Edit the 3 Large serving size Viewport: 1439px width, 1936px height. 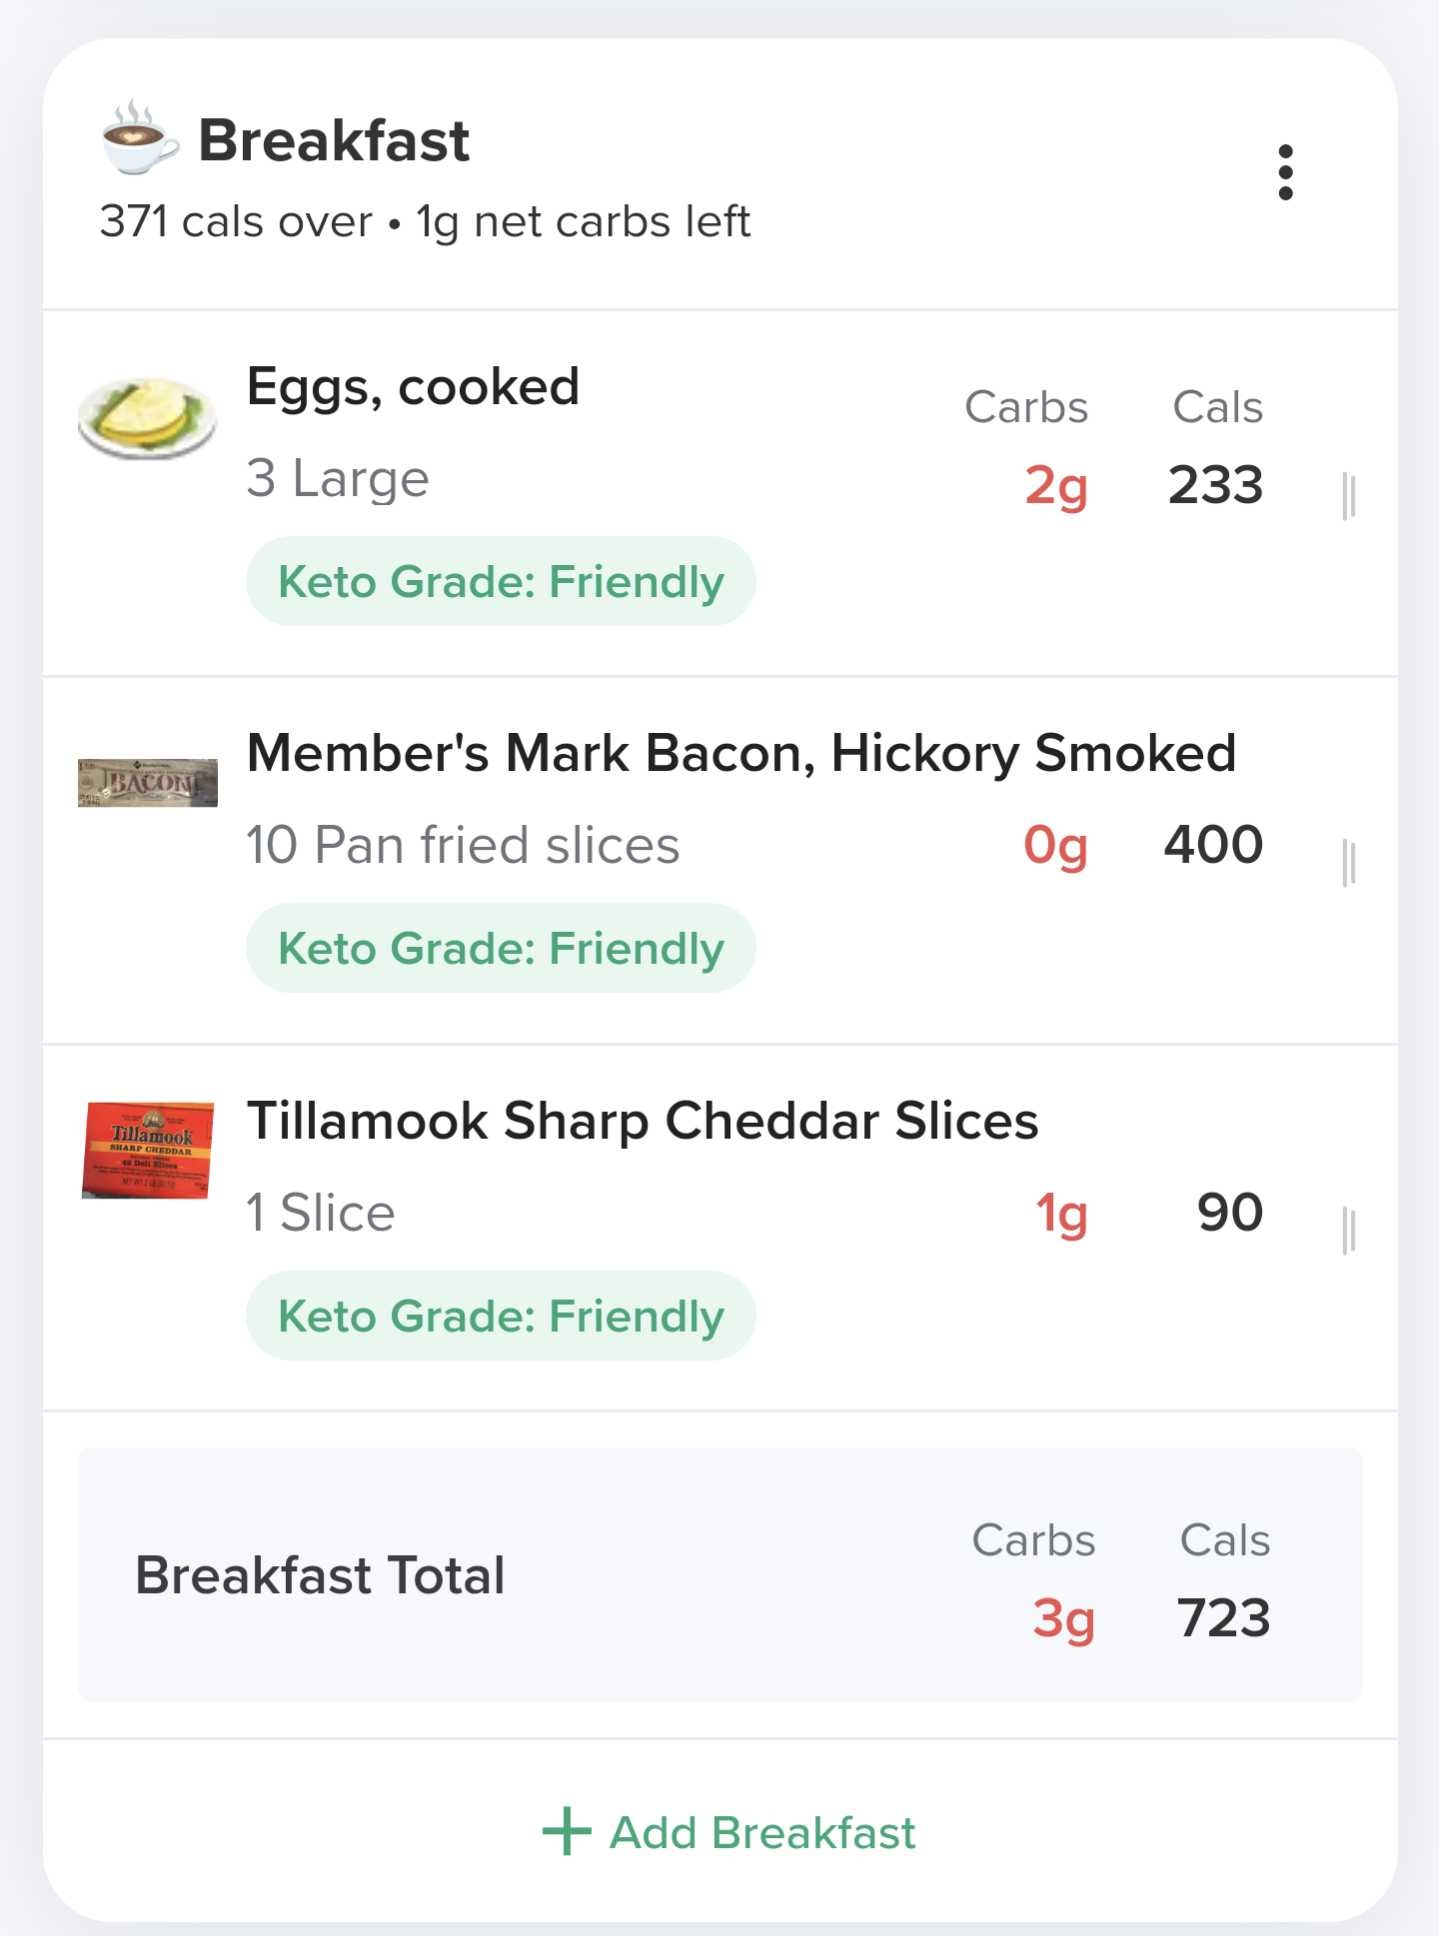[x=338, y=478]
